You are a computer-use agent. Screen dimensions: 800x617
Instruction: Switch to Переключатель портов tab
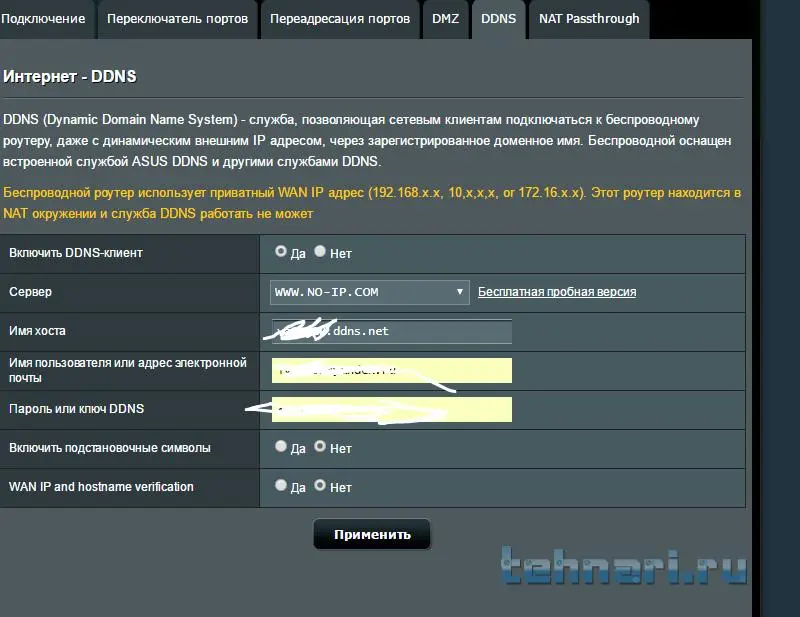pyautogui.click(x=178, y=19)
